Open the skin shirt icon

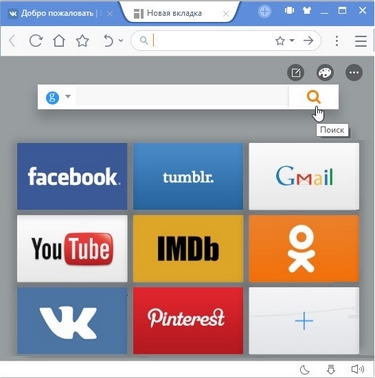pyautogui.click(x=307, y=11)
